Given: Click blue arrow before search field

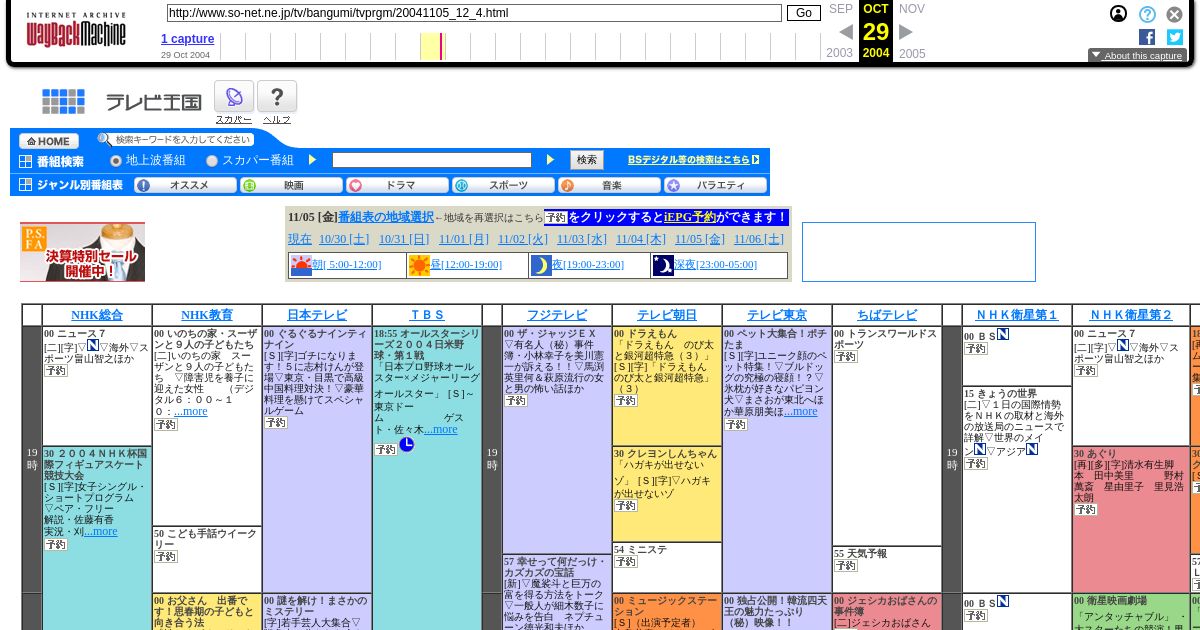Looking at the screenshot, I should point(312,160).
